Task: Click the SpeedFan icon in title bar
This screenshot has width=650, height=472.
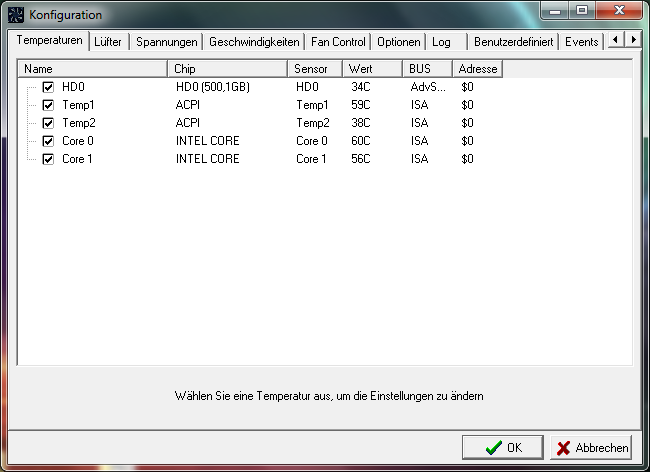Action: (16, 14)
